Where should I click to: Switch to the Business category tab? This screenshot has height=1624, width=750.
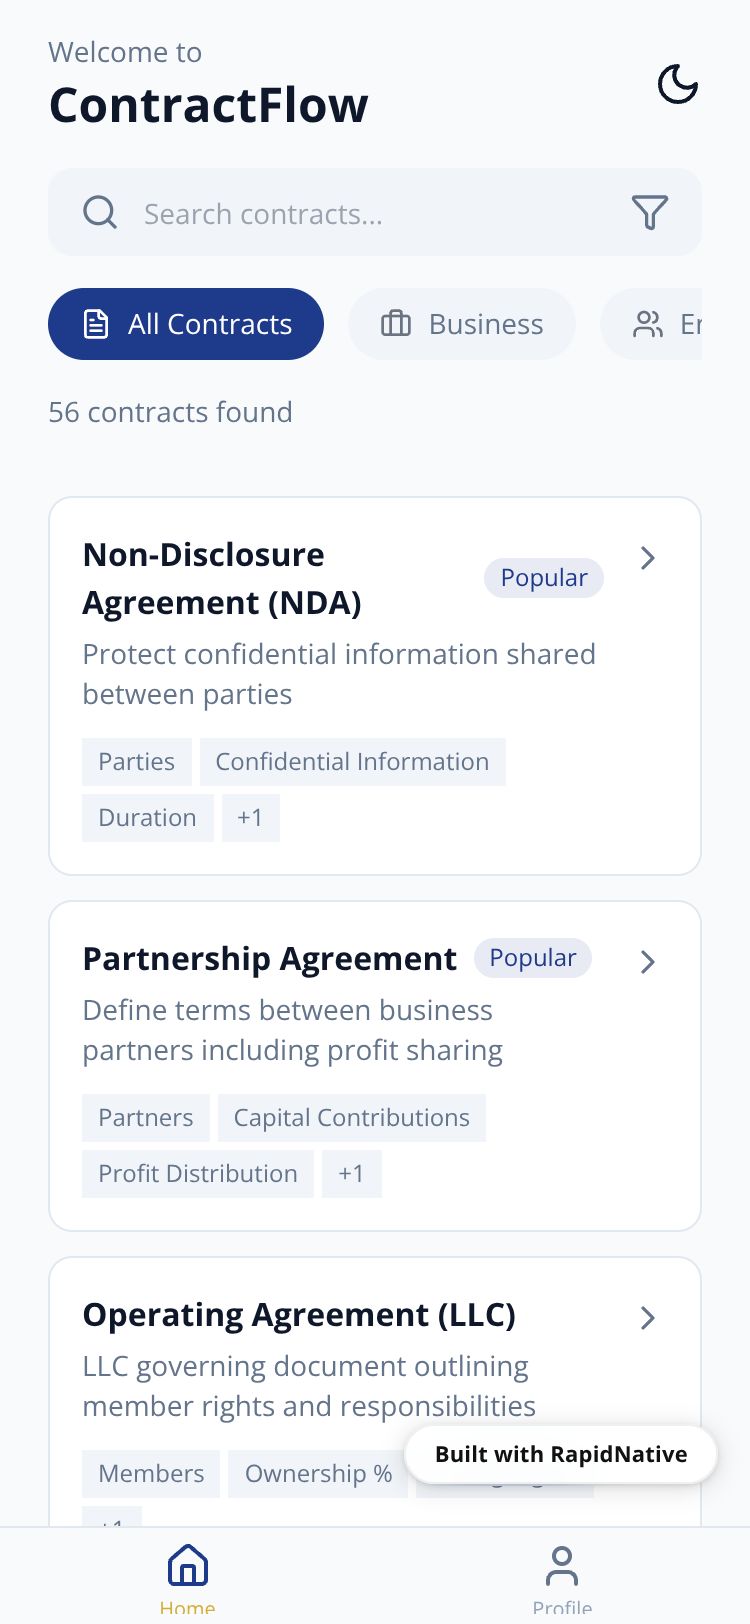click(x=462, y=324)
